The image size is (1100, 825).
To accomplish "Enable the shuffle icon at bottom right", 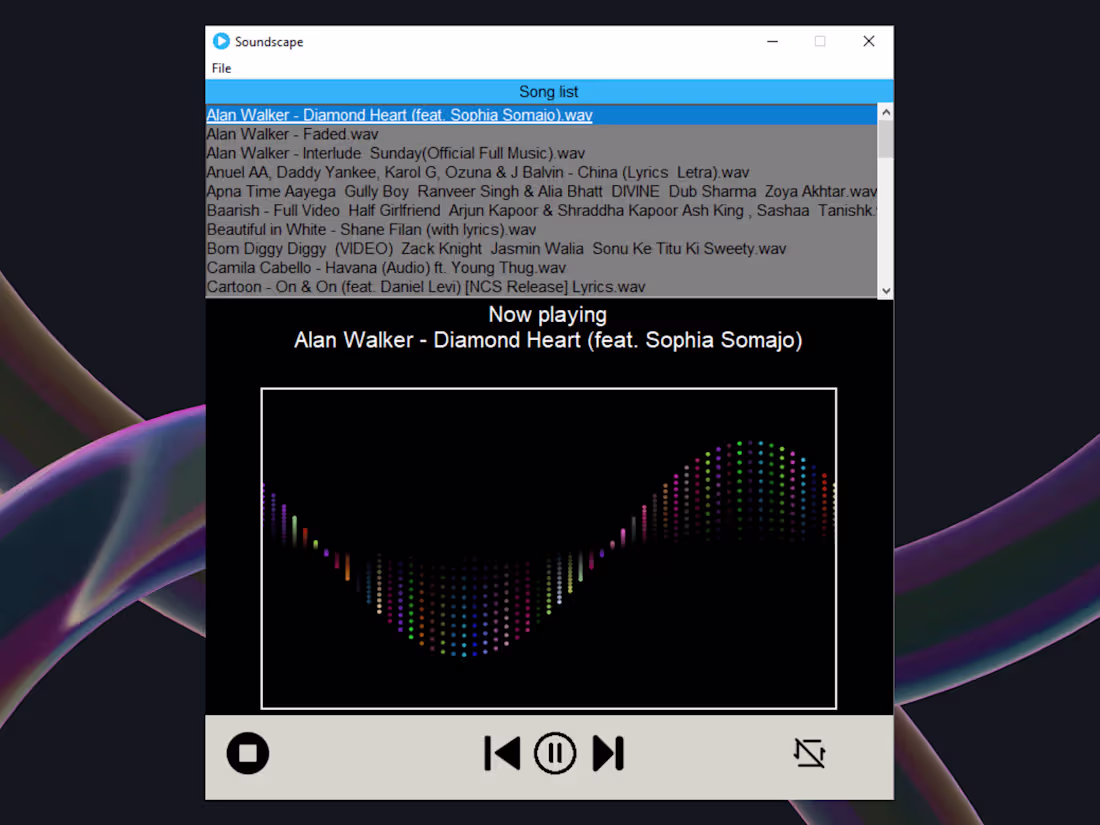I will click(x=809, y=753).
